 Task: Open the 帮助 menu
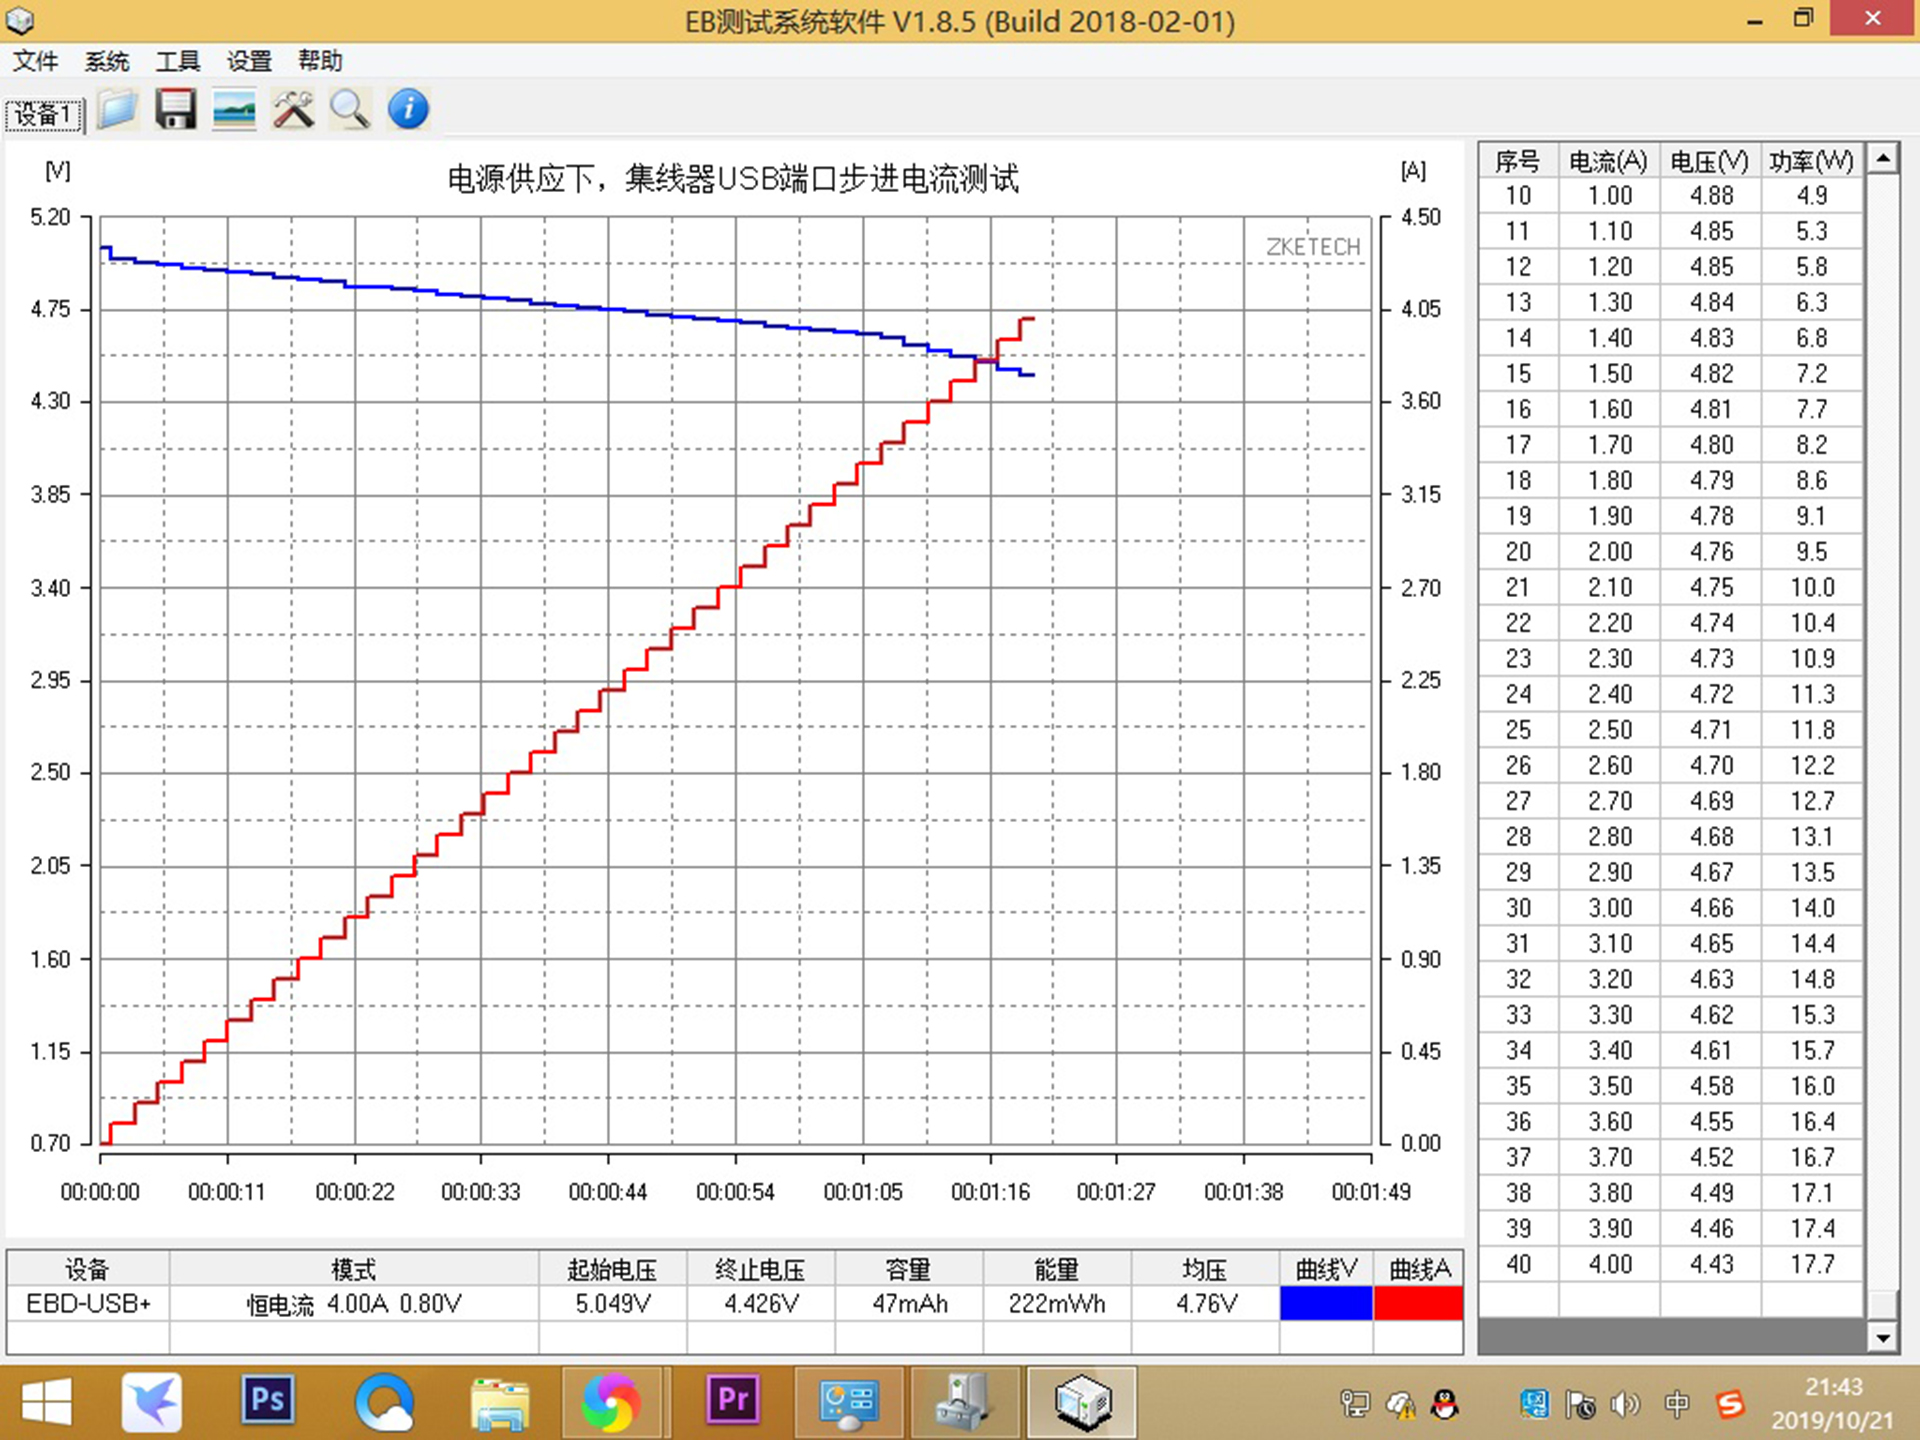tap(320, 62)
